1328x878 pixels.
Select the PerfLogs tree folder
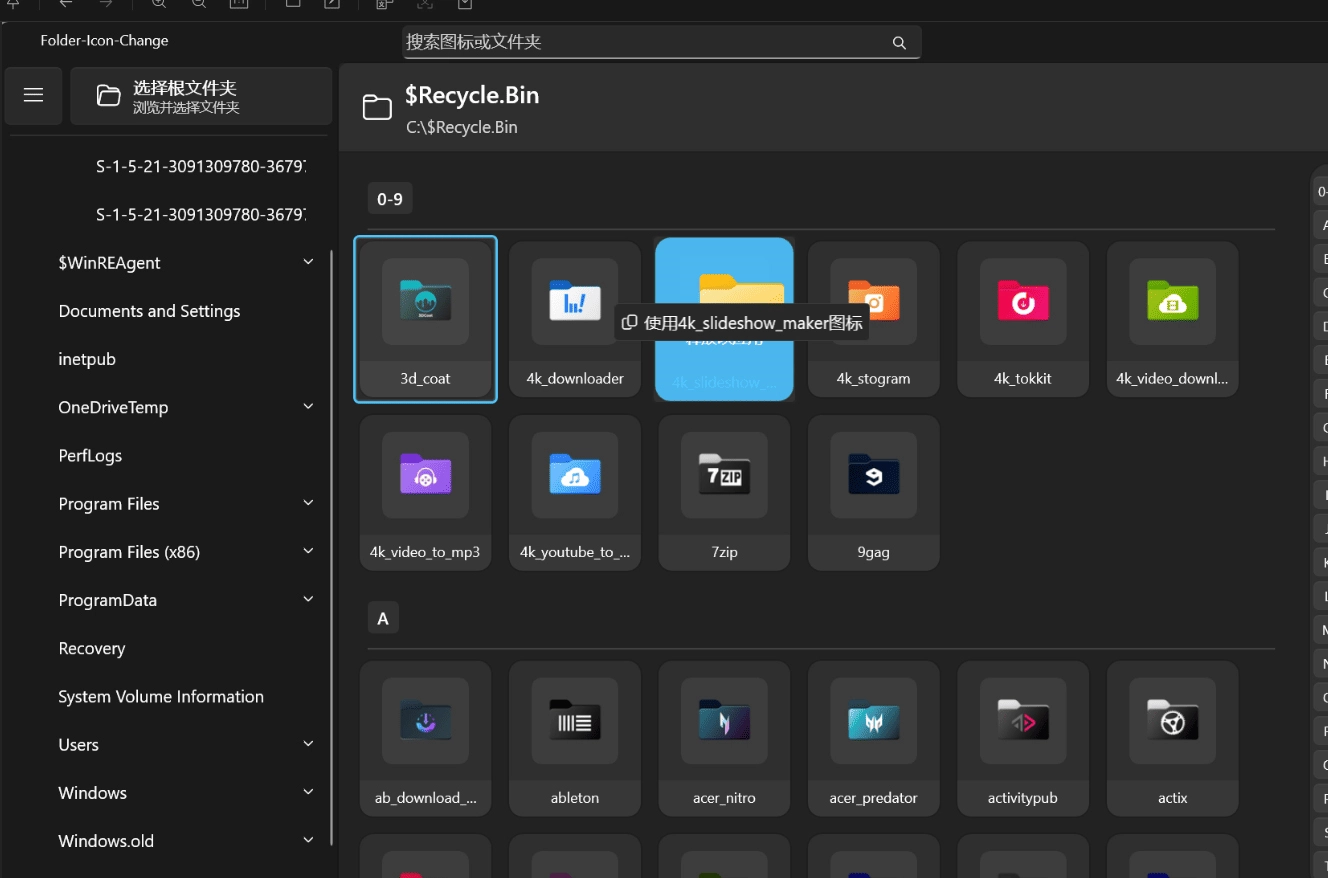(x=90, y=456)
